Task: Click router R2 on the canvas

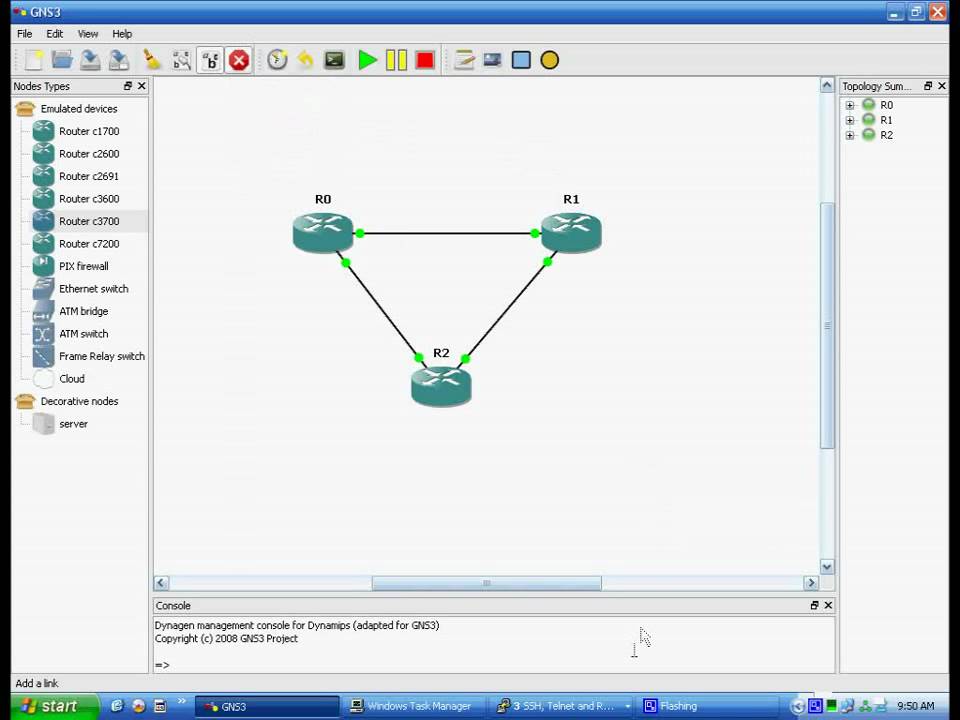Action: click(x=441, y=386)
